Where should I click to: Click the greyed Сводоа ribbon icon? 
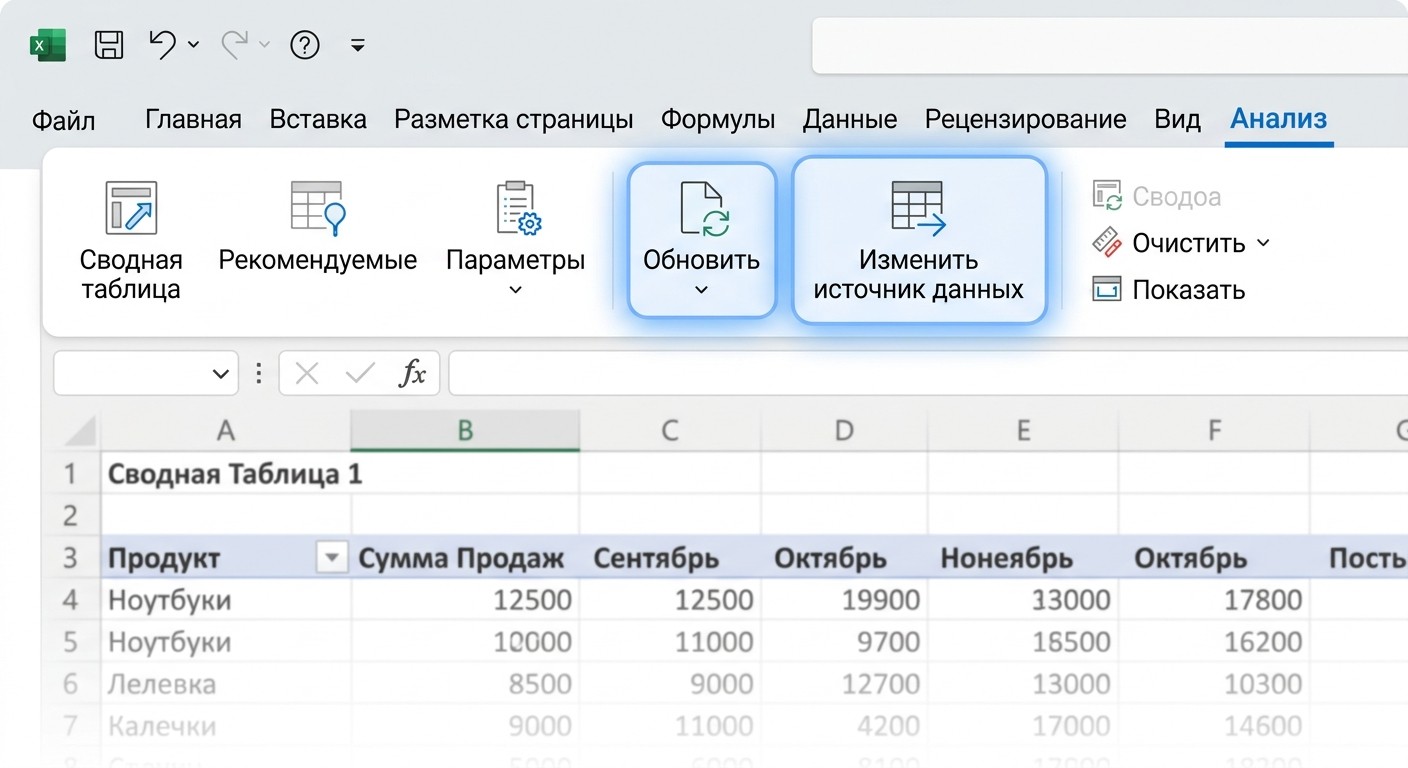(x=1107, y=196)
